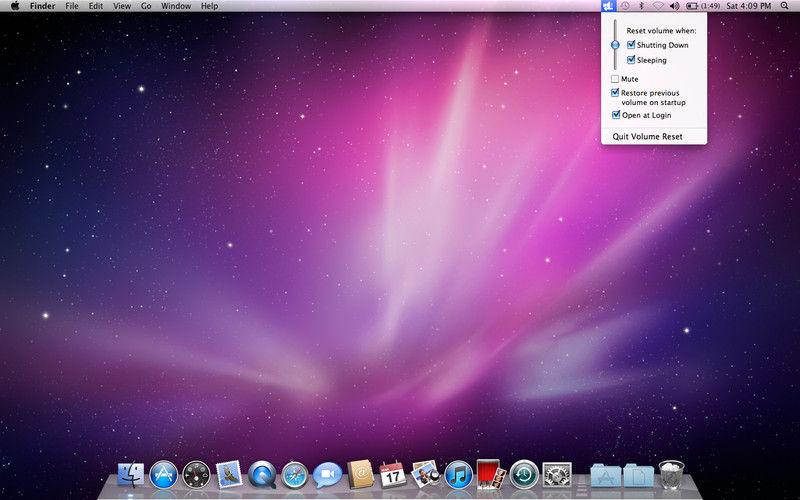Open the Help menu

pos(209,6)
